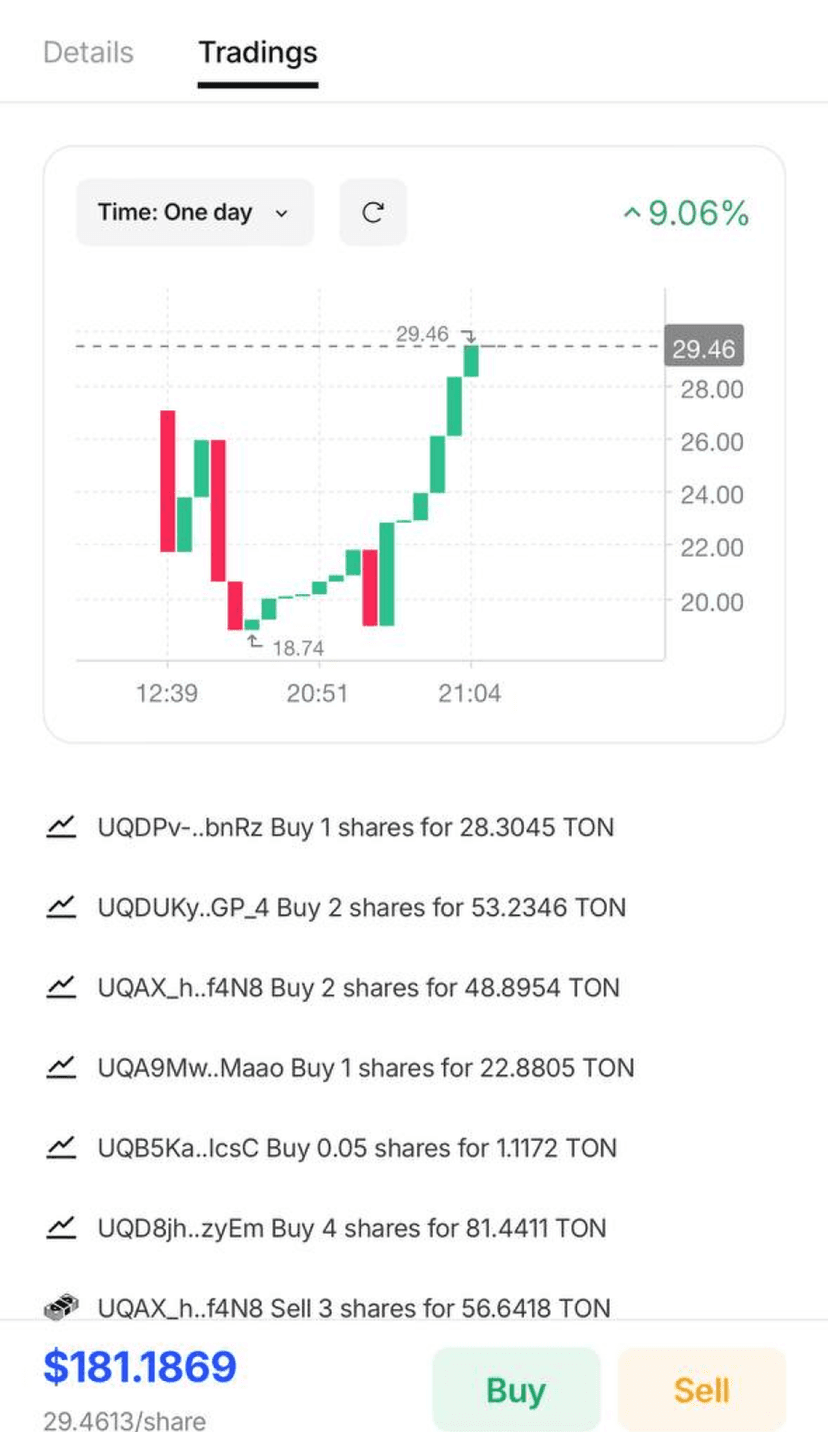Open UQD8jh..zyEm Buy 4 shares transaction
The image size is (828, 1432).
pyautogui.click(x=351, y=1227)
